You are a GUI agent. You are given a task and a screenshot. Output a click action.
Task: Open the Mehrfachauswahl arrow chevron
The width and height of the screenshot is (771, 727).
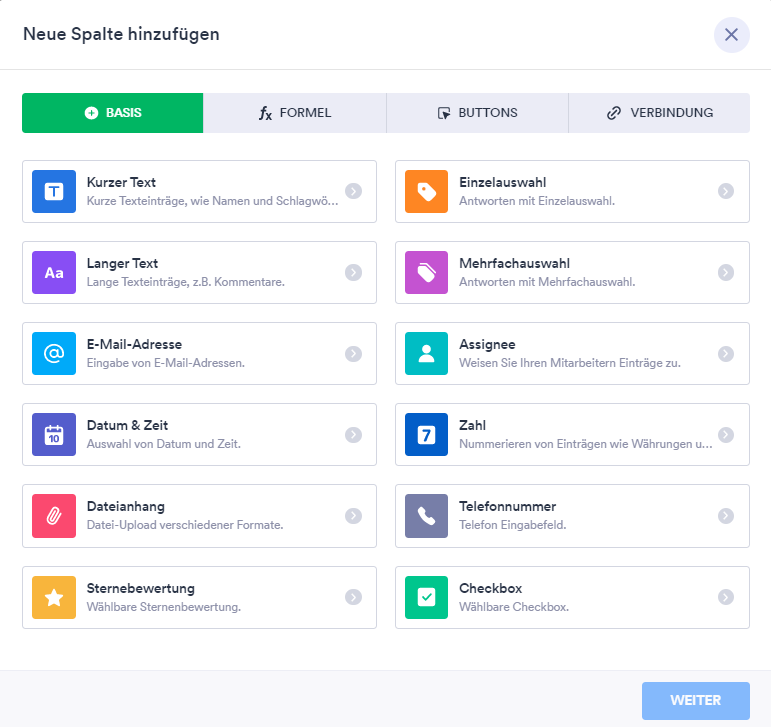[x=726, y=272]
